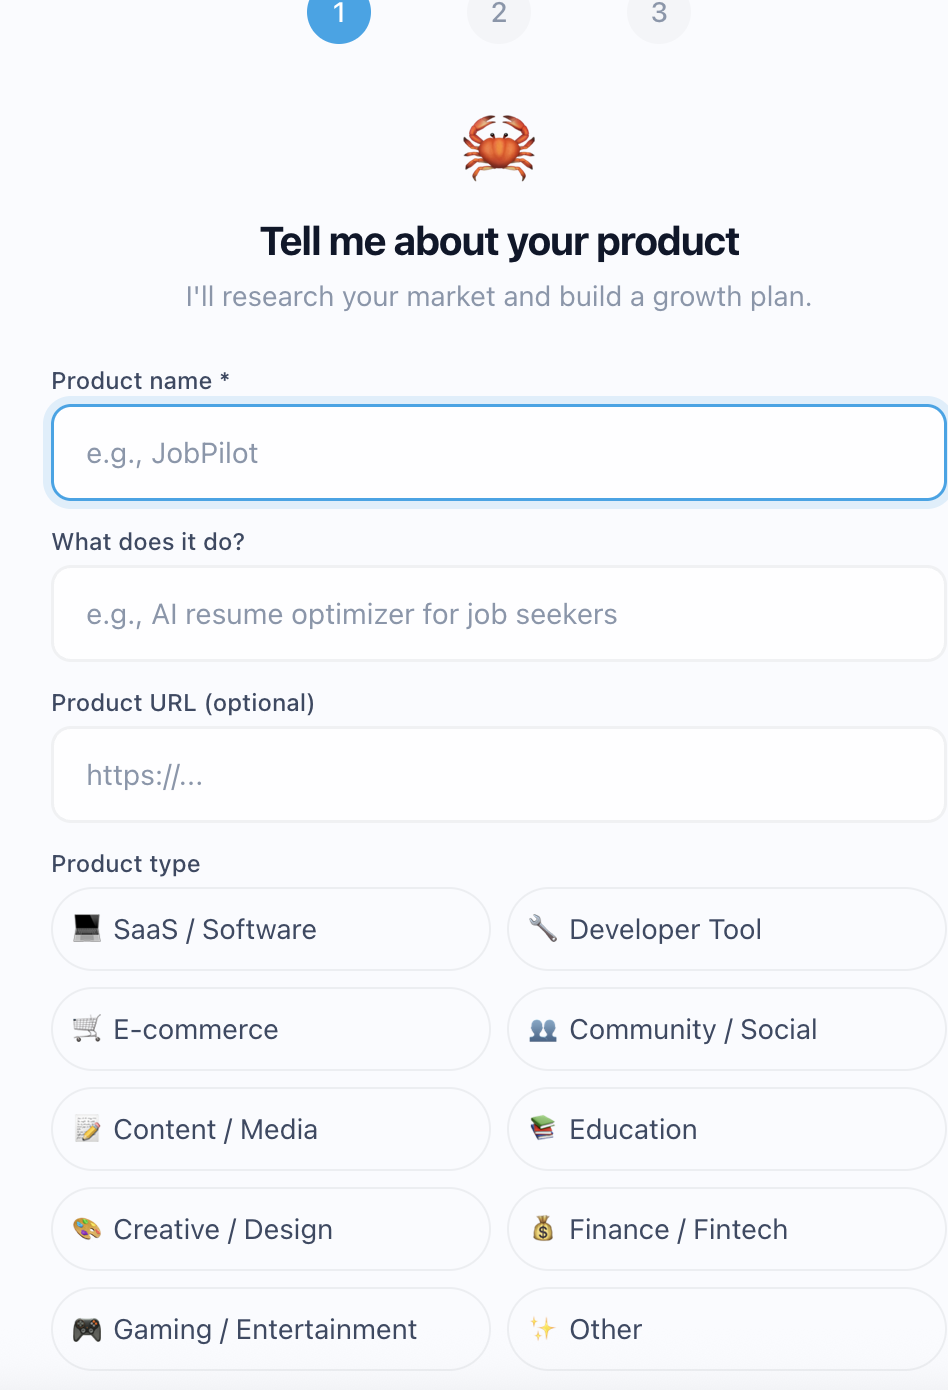The image size is (948, 1390).
Task: Pick the Other product type option
Action: [726, 1329]
